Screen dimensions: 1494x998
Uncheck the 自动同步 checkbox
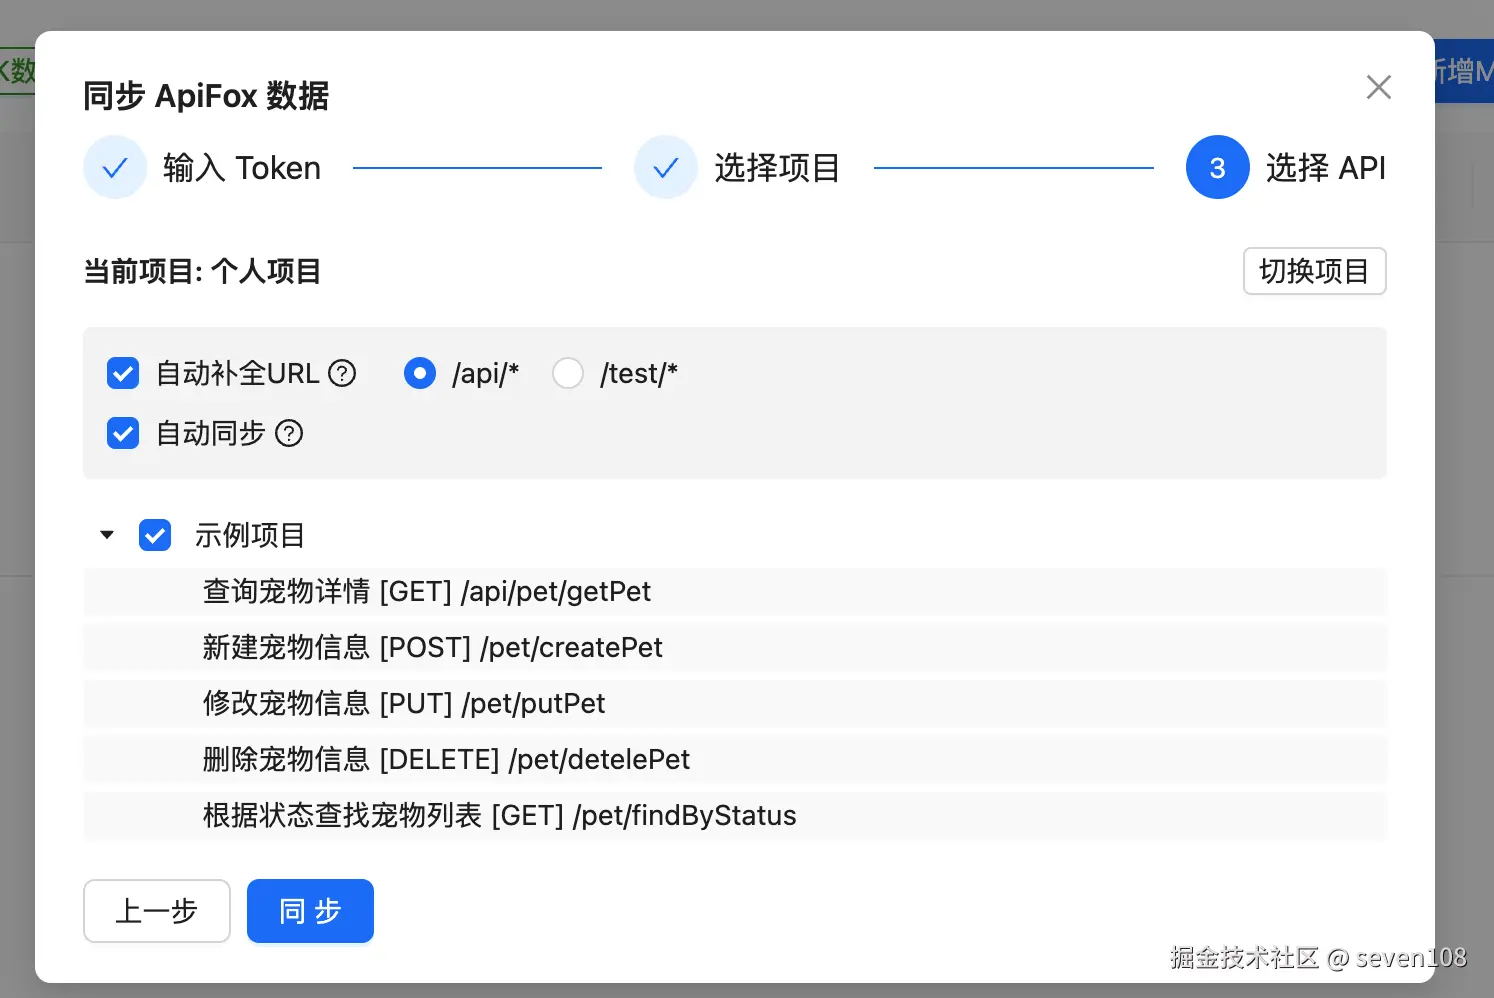pyautogui.click(x=123, y=433)
